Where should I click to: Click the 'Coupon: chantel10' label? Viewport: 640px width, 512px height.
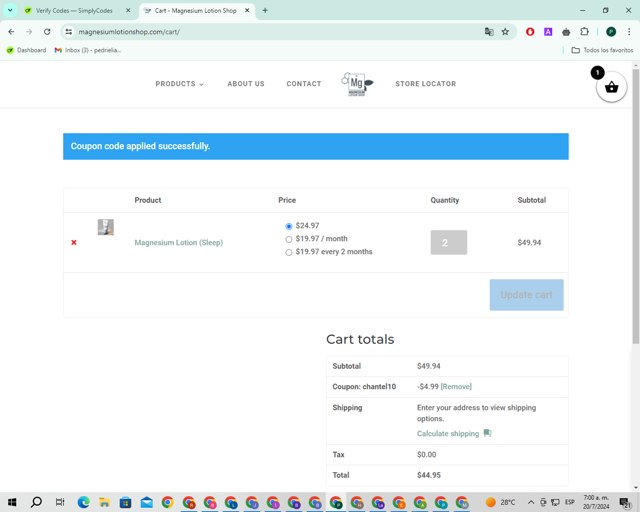pyautogui.click(x=364, y=386)
